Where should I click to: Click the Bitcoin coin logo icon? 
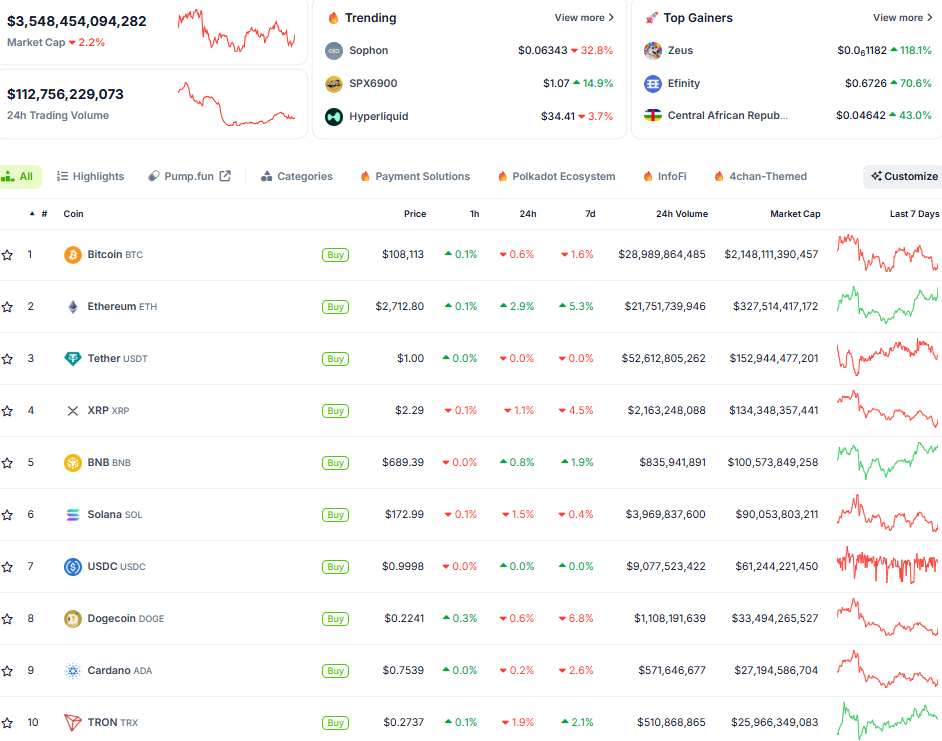(x=73, y=255)
